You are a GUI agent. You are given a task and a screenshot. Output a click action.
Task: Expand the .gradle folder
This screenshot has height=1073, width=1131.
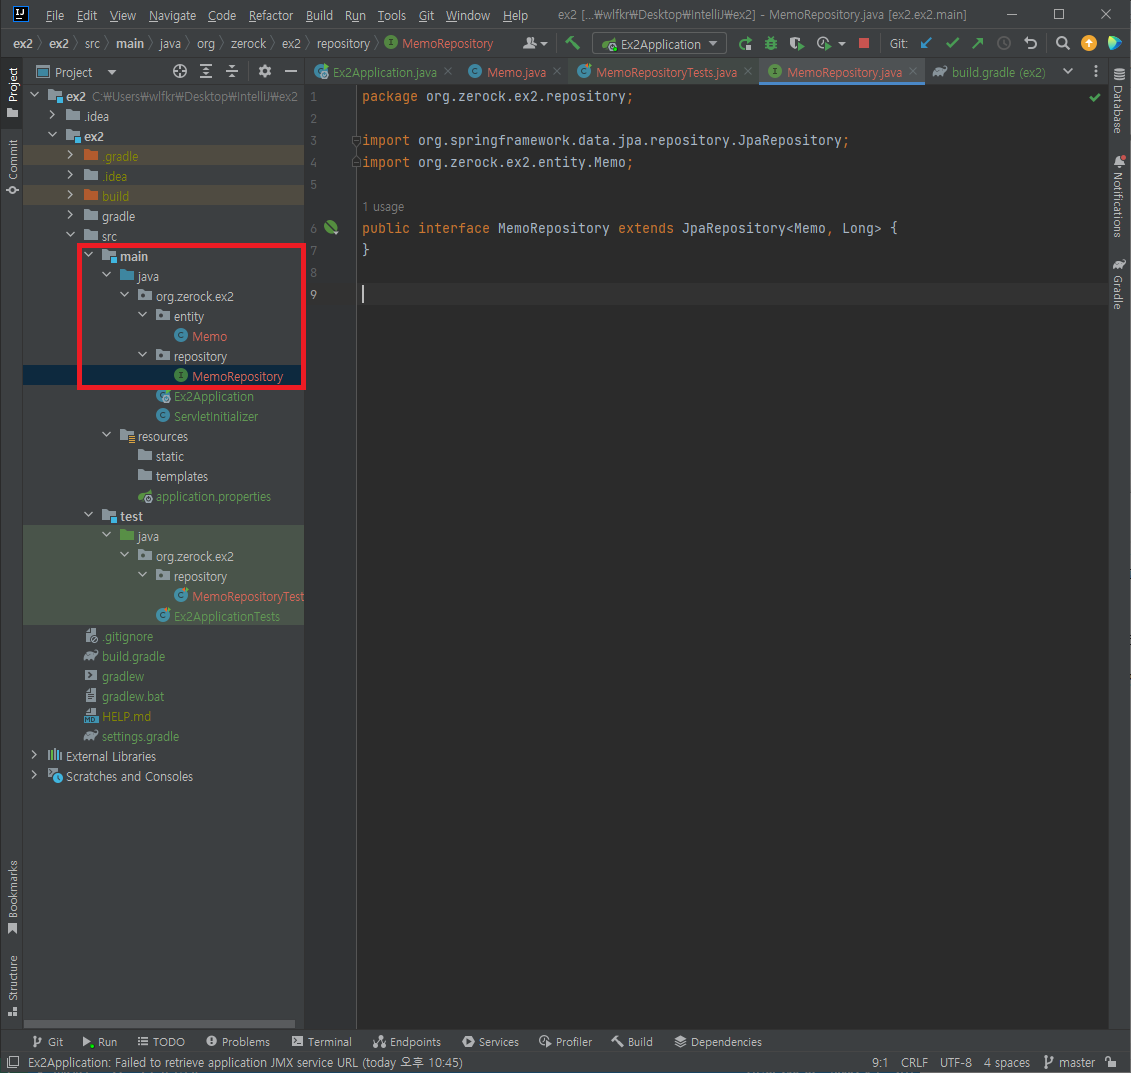tap(71, 155)
